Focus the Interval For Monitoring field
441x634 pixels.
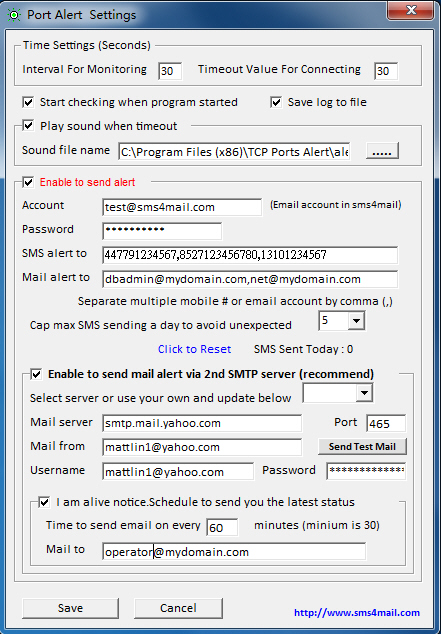pos(170,71)
